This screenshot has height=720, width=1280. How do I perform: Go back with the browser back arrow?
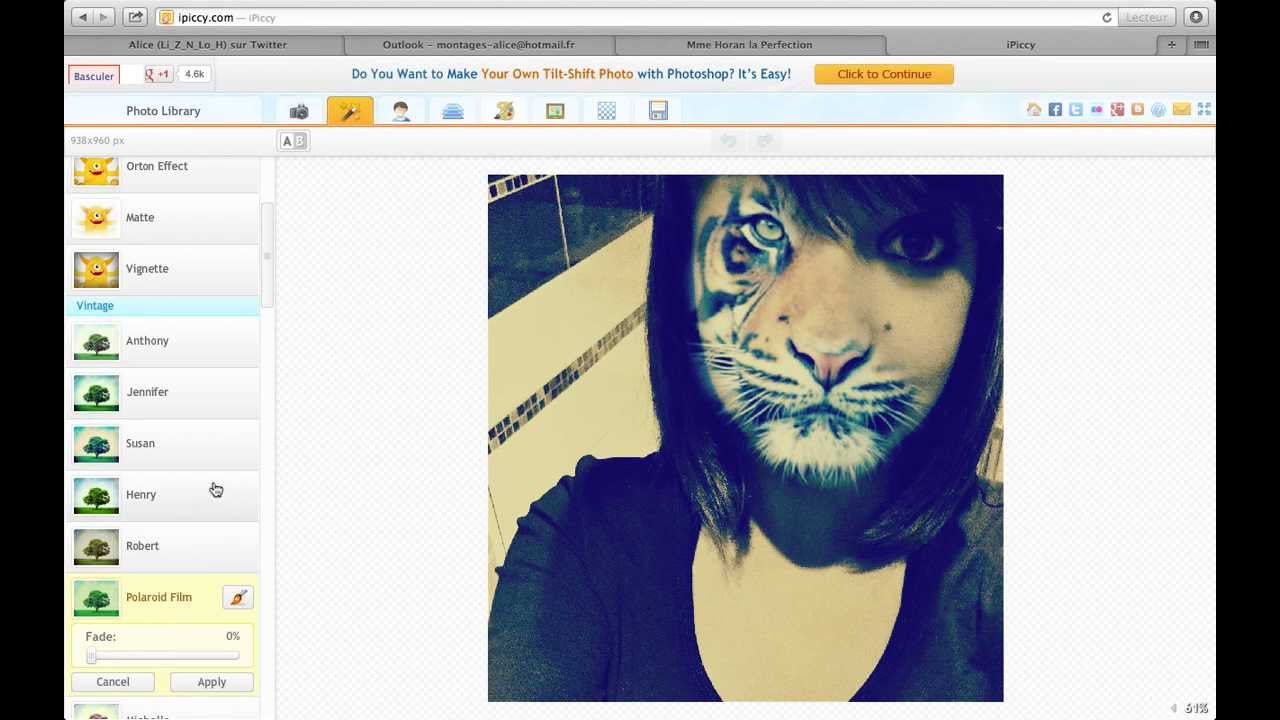83,17
